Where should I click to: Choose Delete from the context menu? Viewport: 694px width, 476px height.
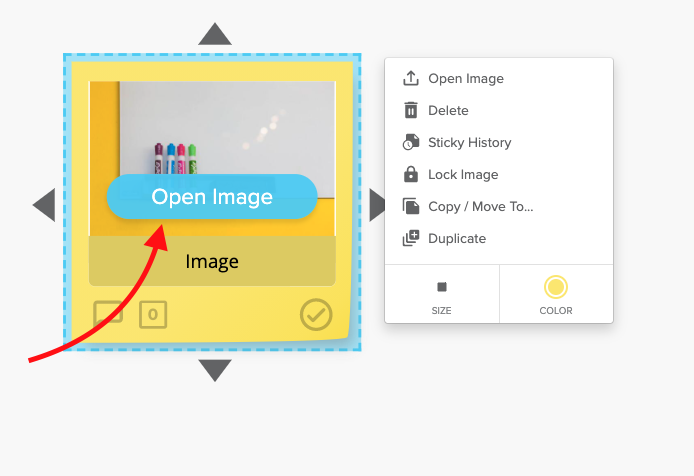(x=499, y=110)
